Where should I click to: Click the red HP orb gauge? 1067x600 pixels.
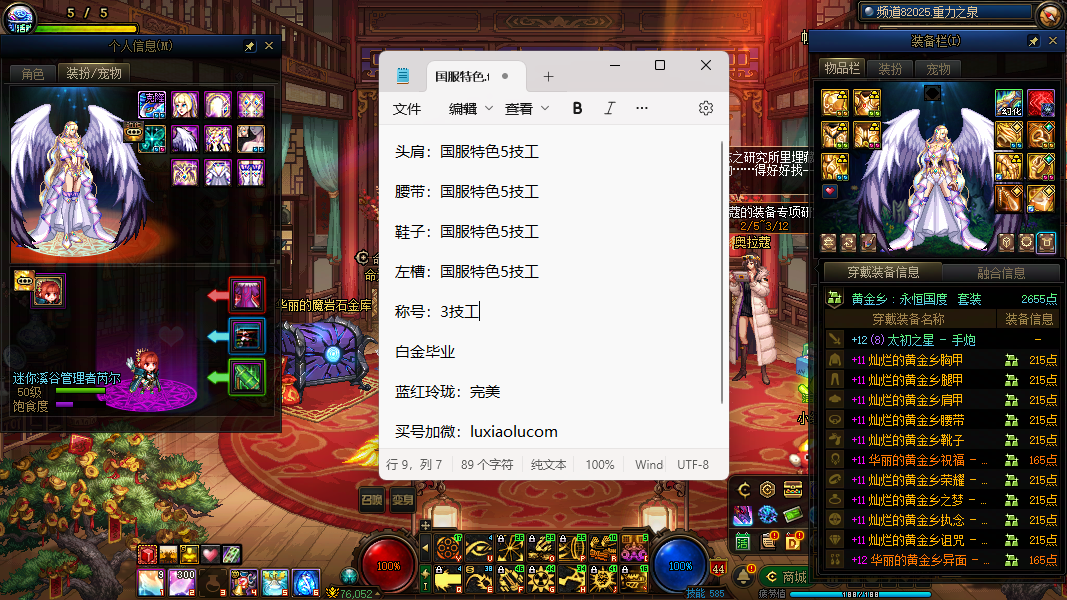point(388,565)
